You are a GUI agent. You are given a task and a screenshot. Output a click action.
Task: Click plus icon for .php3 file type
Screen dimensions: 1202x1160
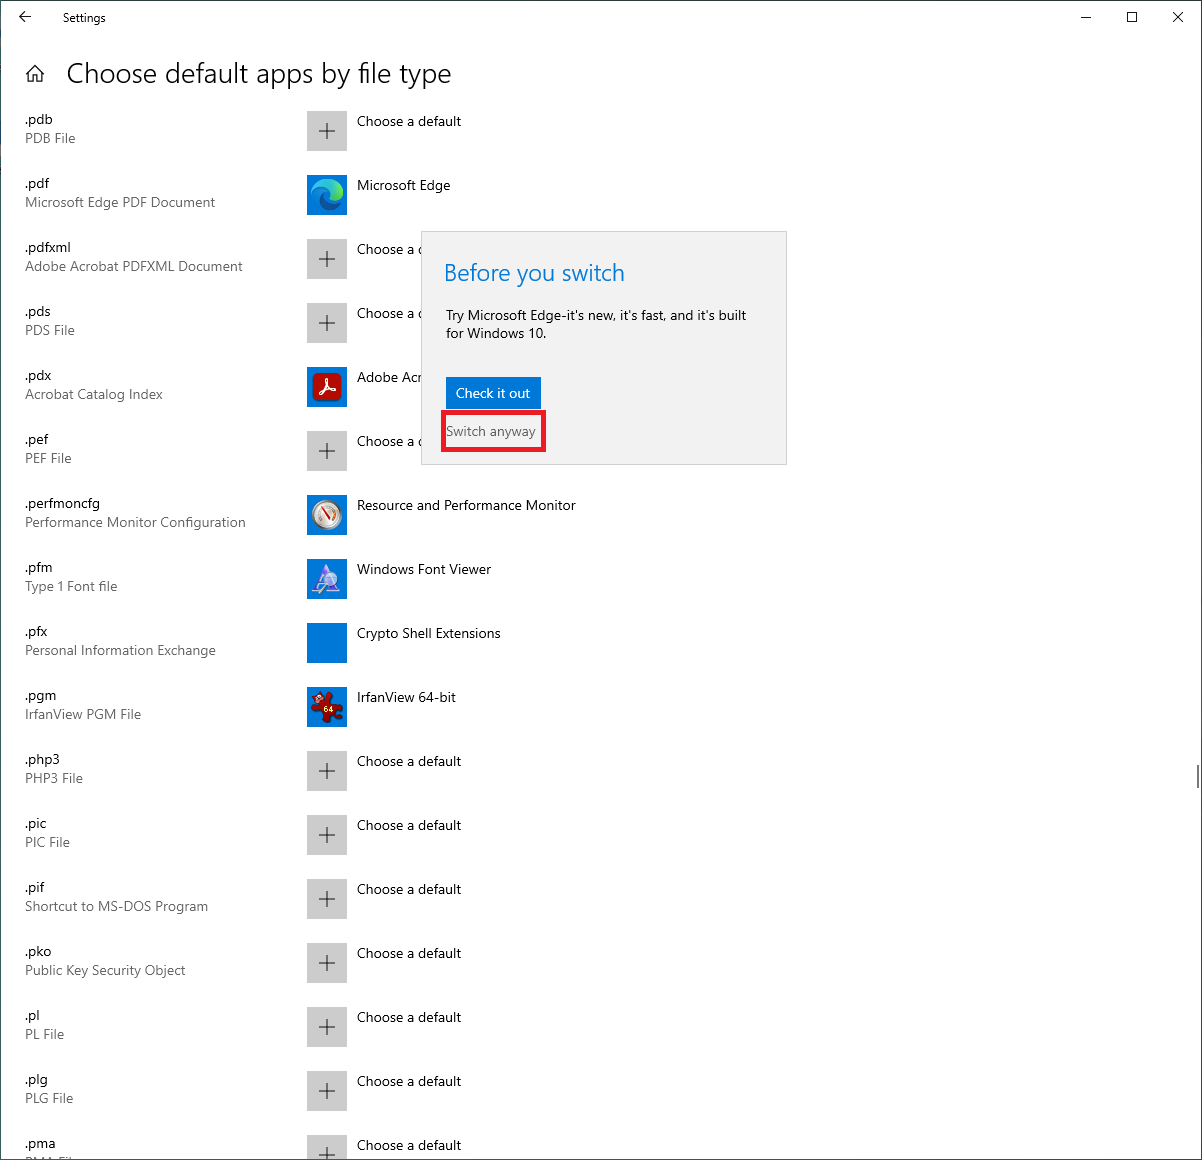(x=326, y=771)
